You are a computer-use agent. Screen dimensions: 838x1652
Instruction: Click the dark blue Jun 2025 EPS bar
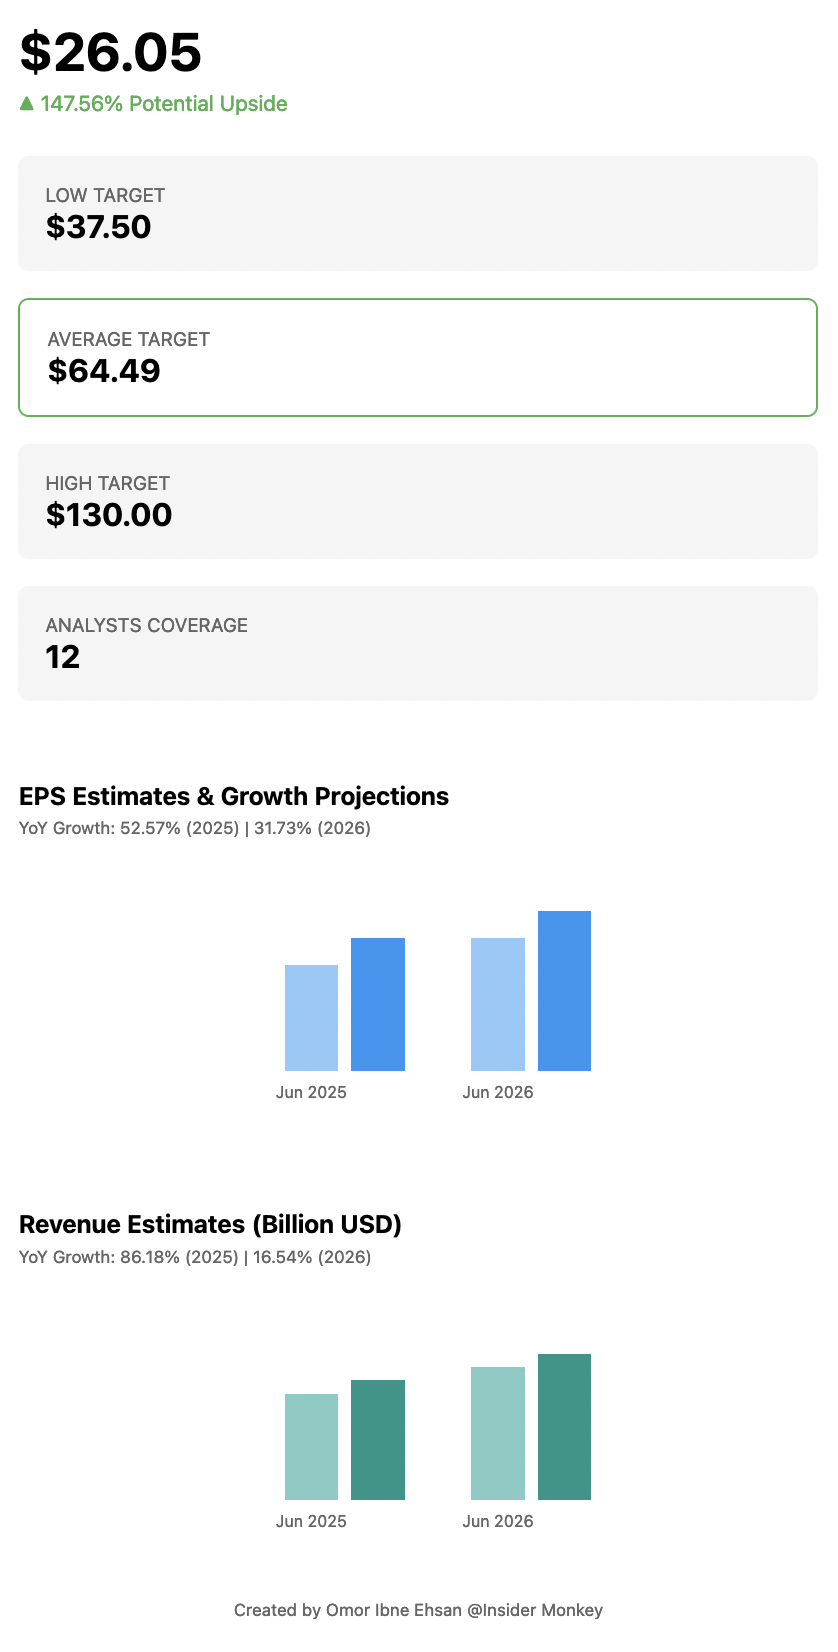pyautogui.click(x=378, y=1004)
